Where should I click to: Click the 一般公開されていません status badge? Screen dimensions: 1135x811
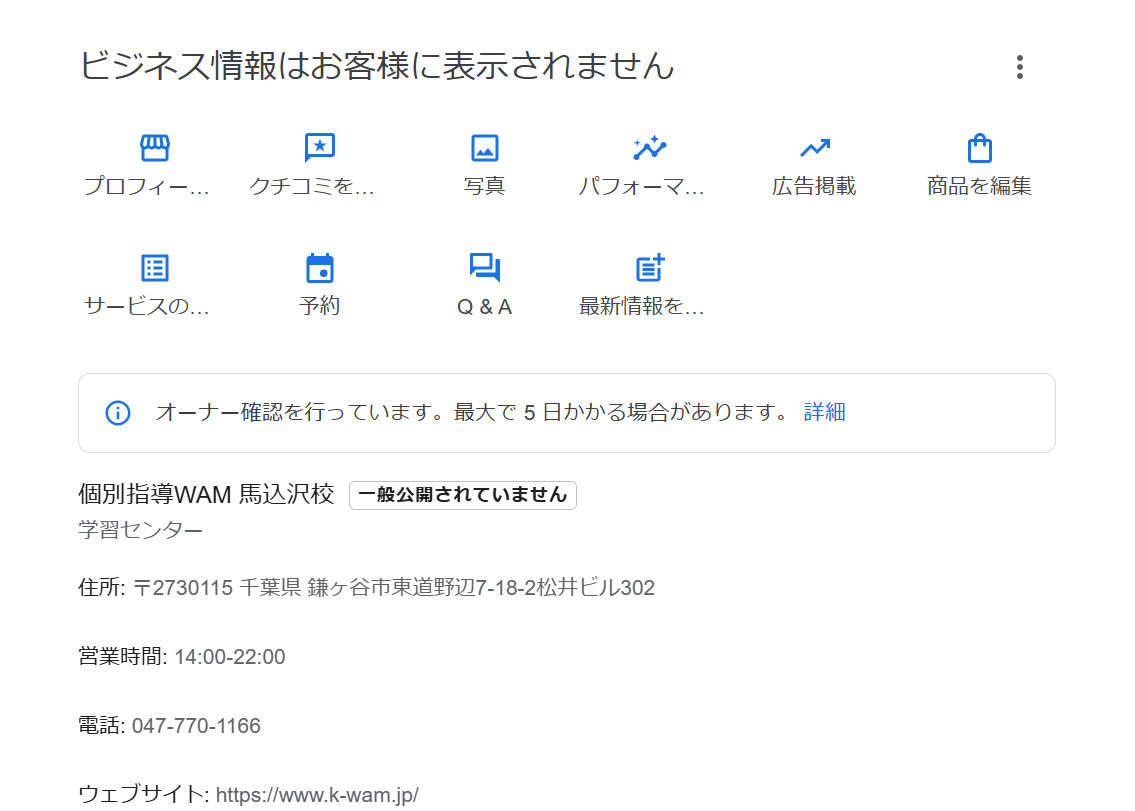click(463, 495)
